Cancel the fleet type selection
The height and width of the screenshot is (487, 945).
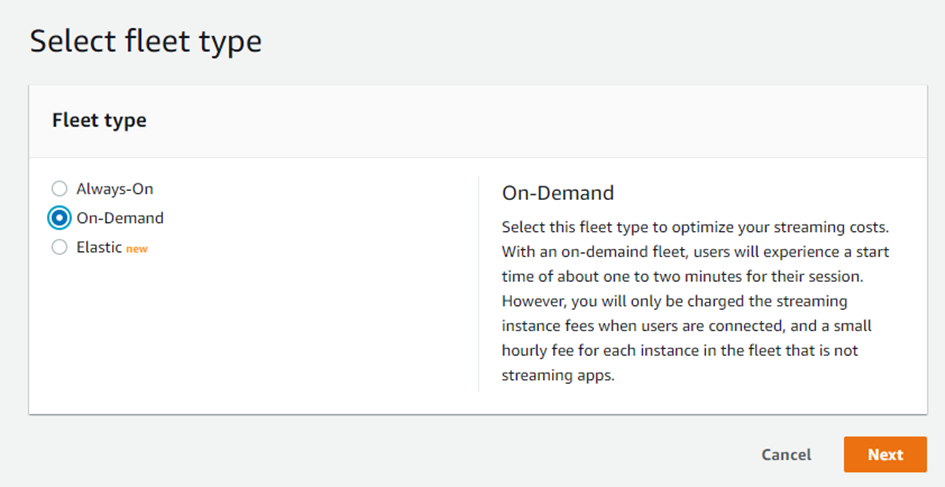786,454
